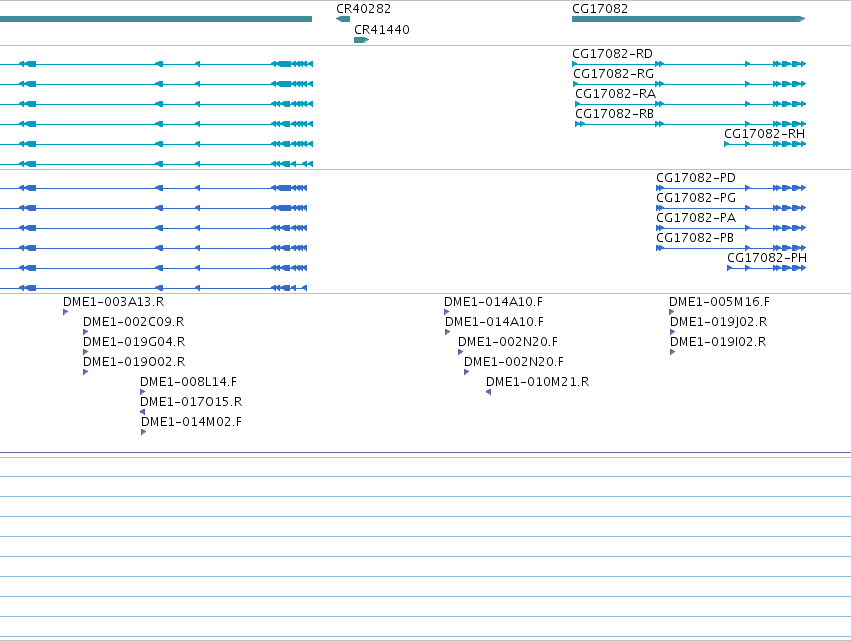Click the purple arrow under DME1-008L14.F

tap(143, 392)
